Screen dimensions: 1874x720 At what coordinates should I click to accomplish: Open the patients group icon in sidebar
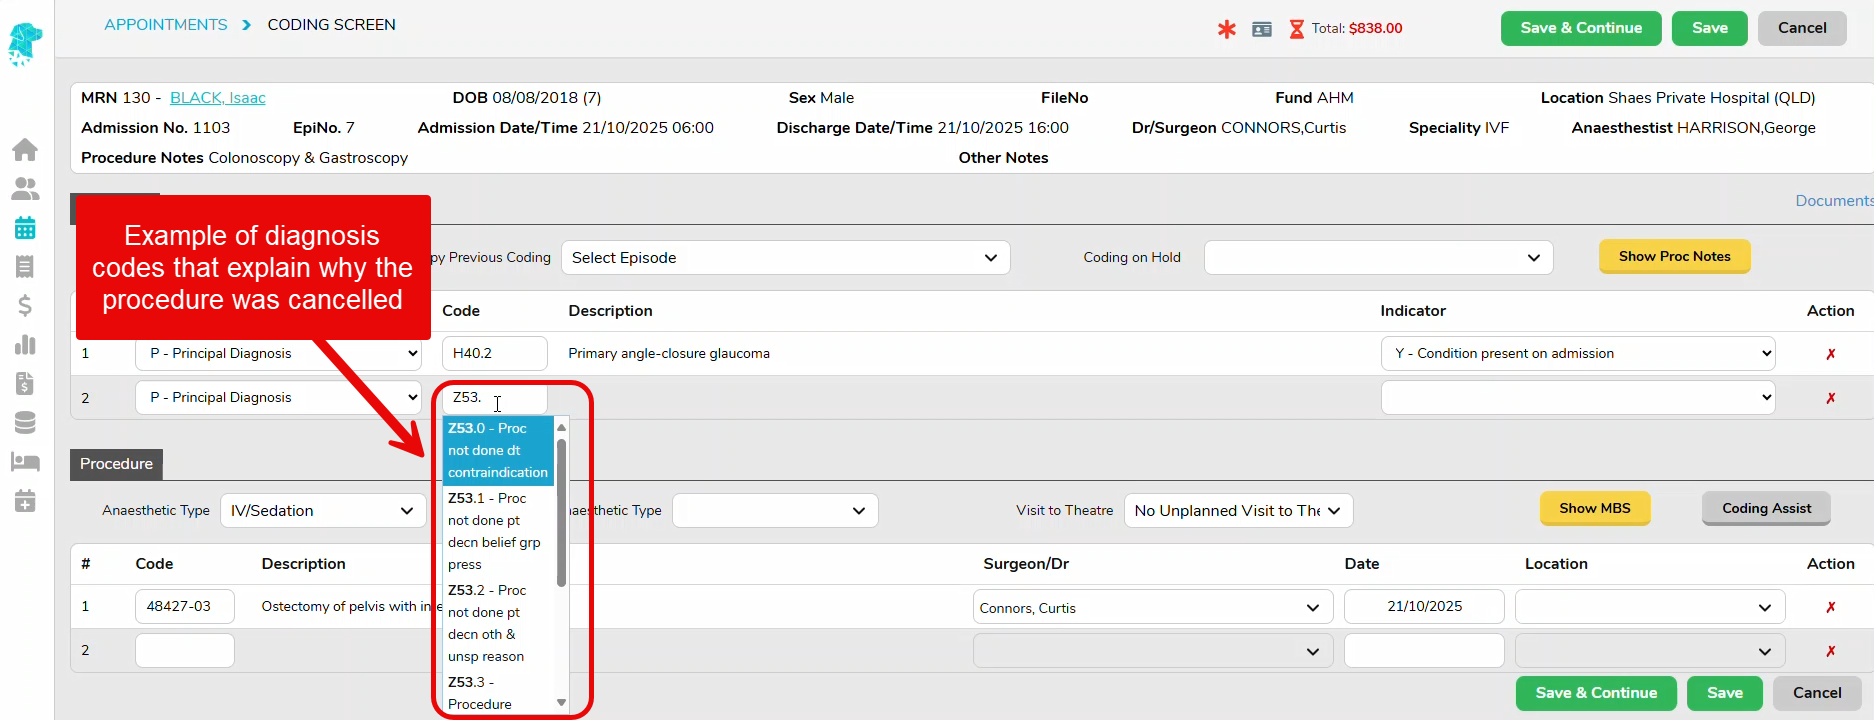pos(25,189)
